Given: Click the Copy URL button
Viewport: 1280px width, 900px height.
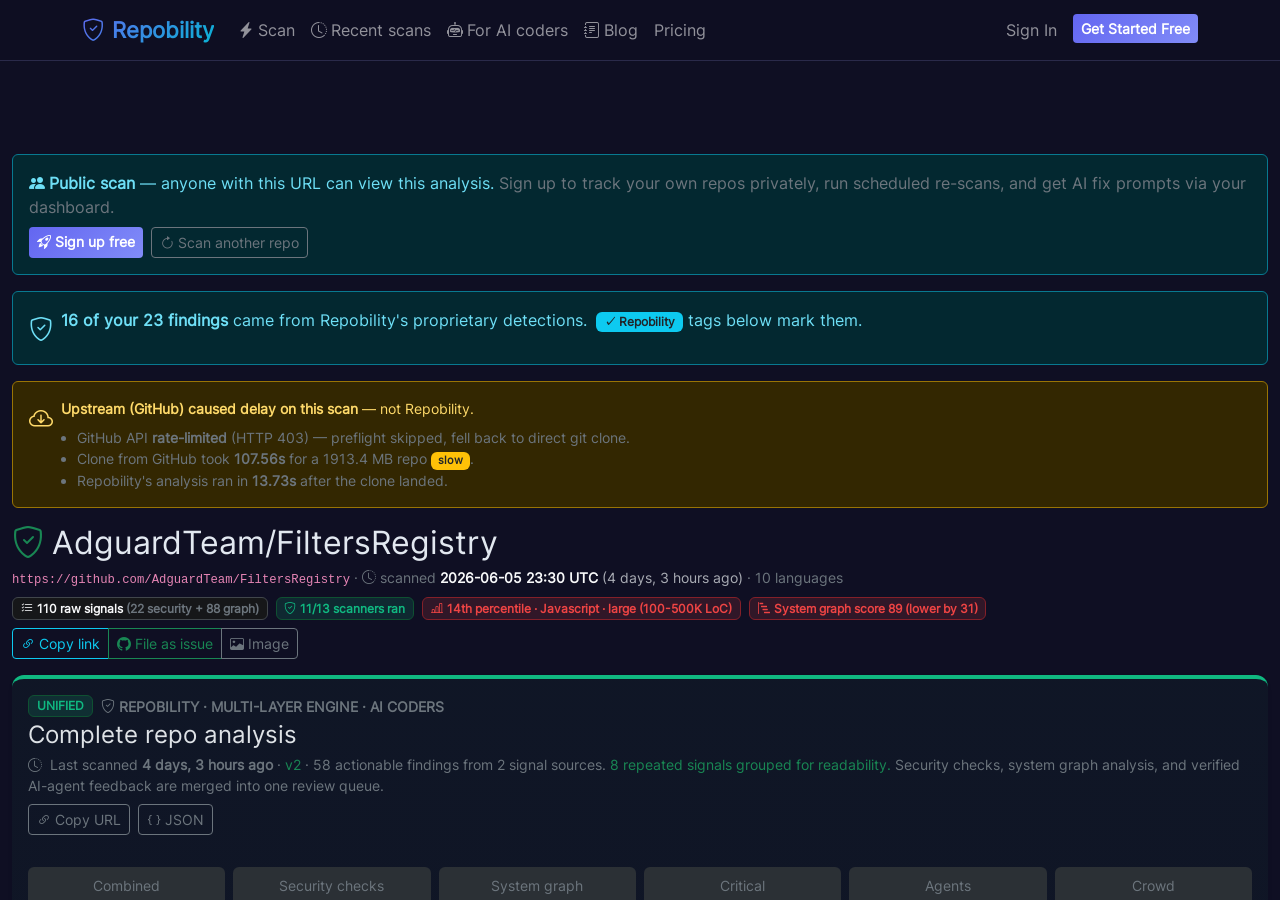Looking at the screenshot, I should pos(79,819).
